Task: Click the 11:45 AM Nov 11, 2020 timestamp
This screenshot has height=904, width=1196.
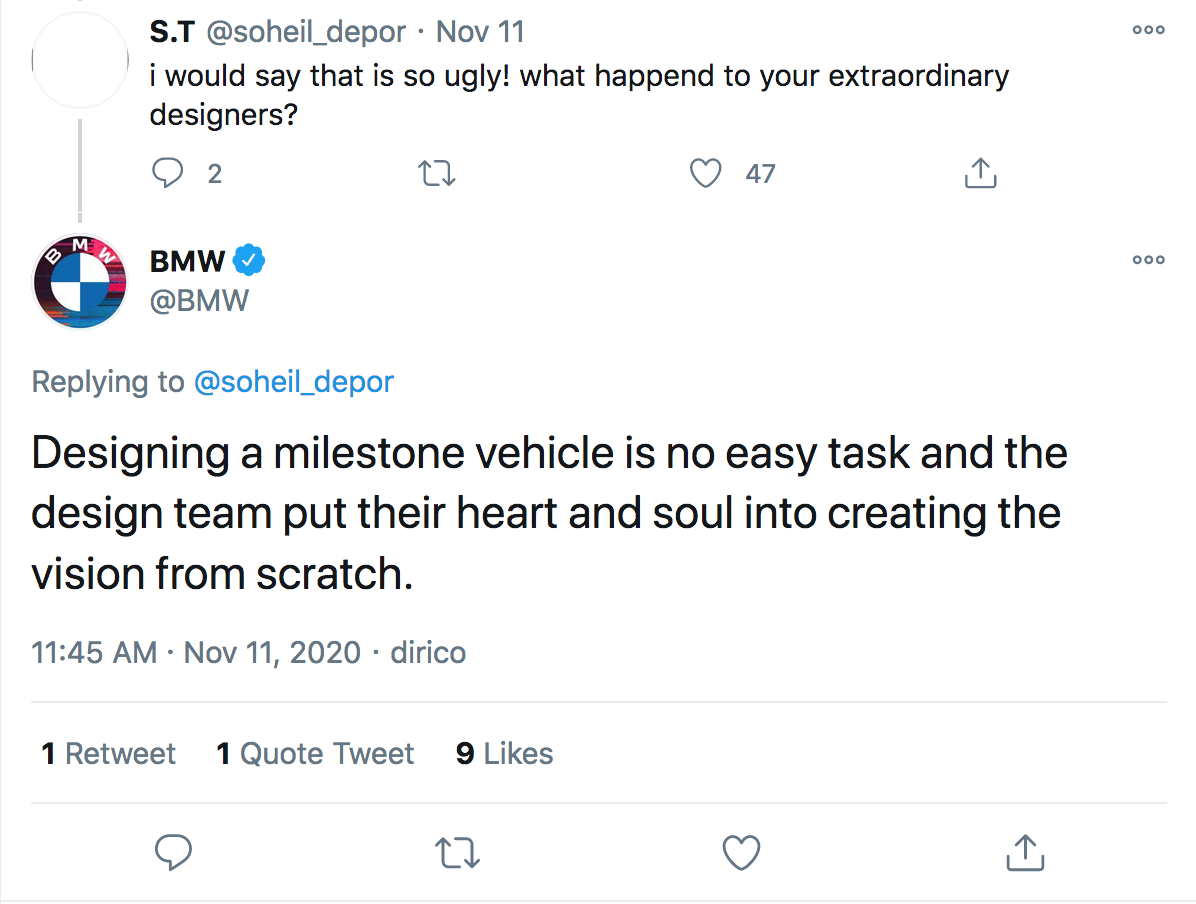Action: point(196,652)
